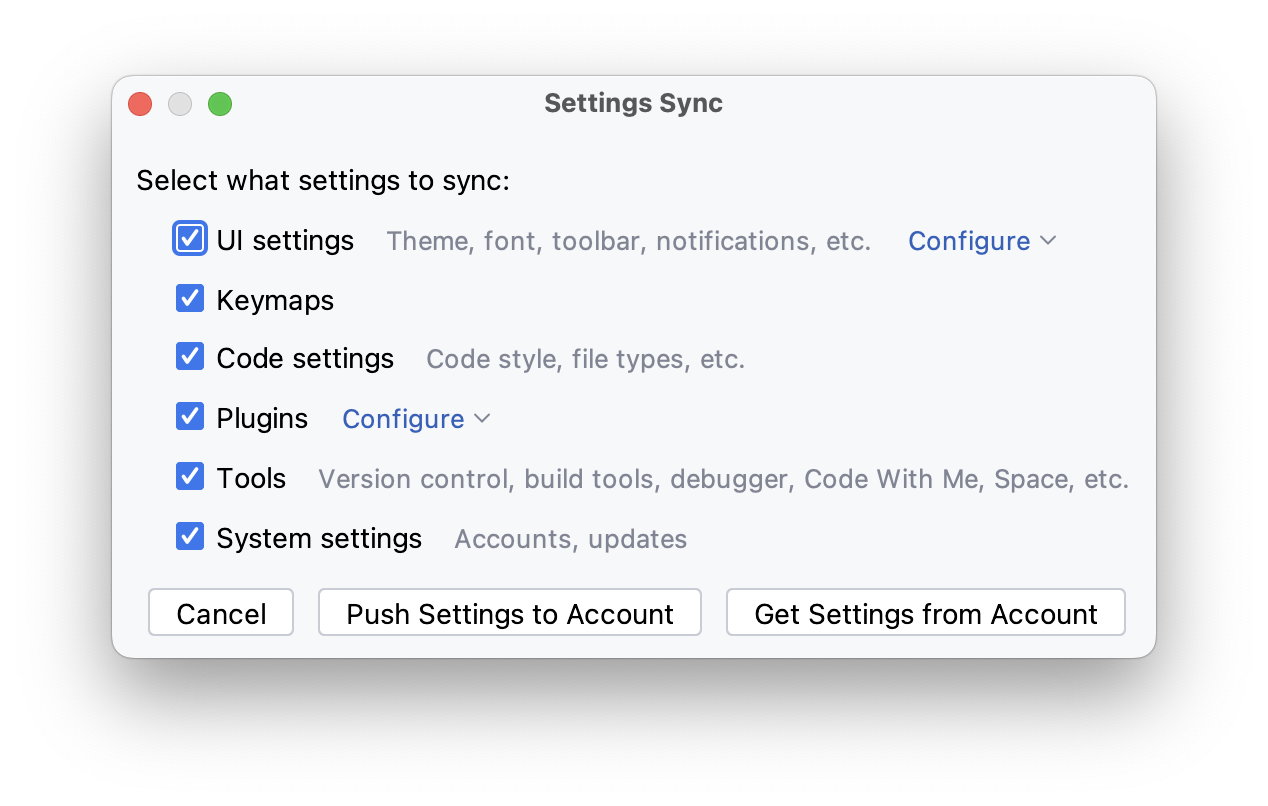The width and height of the screenshot is (1268, 806).
Task: Uncheck System settings sync
Action: [189, 536]
